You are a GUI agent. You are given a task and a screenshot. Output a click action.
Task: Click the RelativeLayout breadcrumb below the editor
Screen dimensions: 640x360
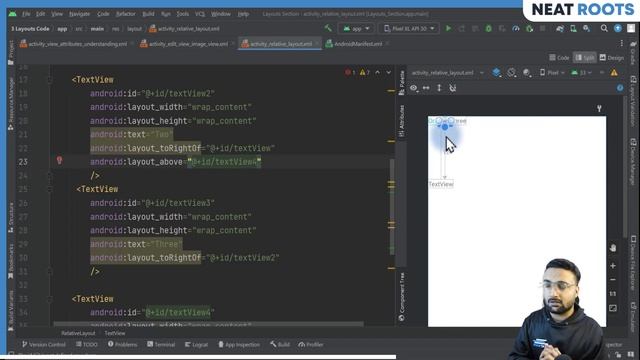[x=78, y=333]
